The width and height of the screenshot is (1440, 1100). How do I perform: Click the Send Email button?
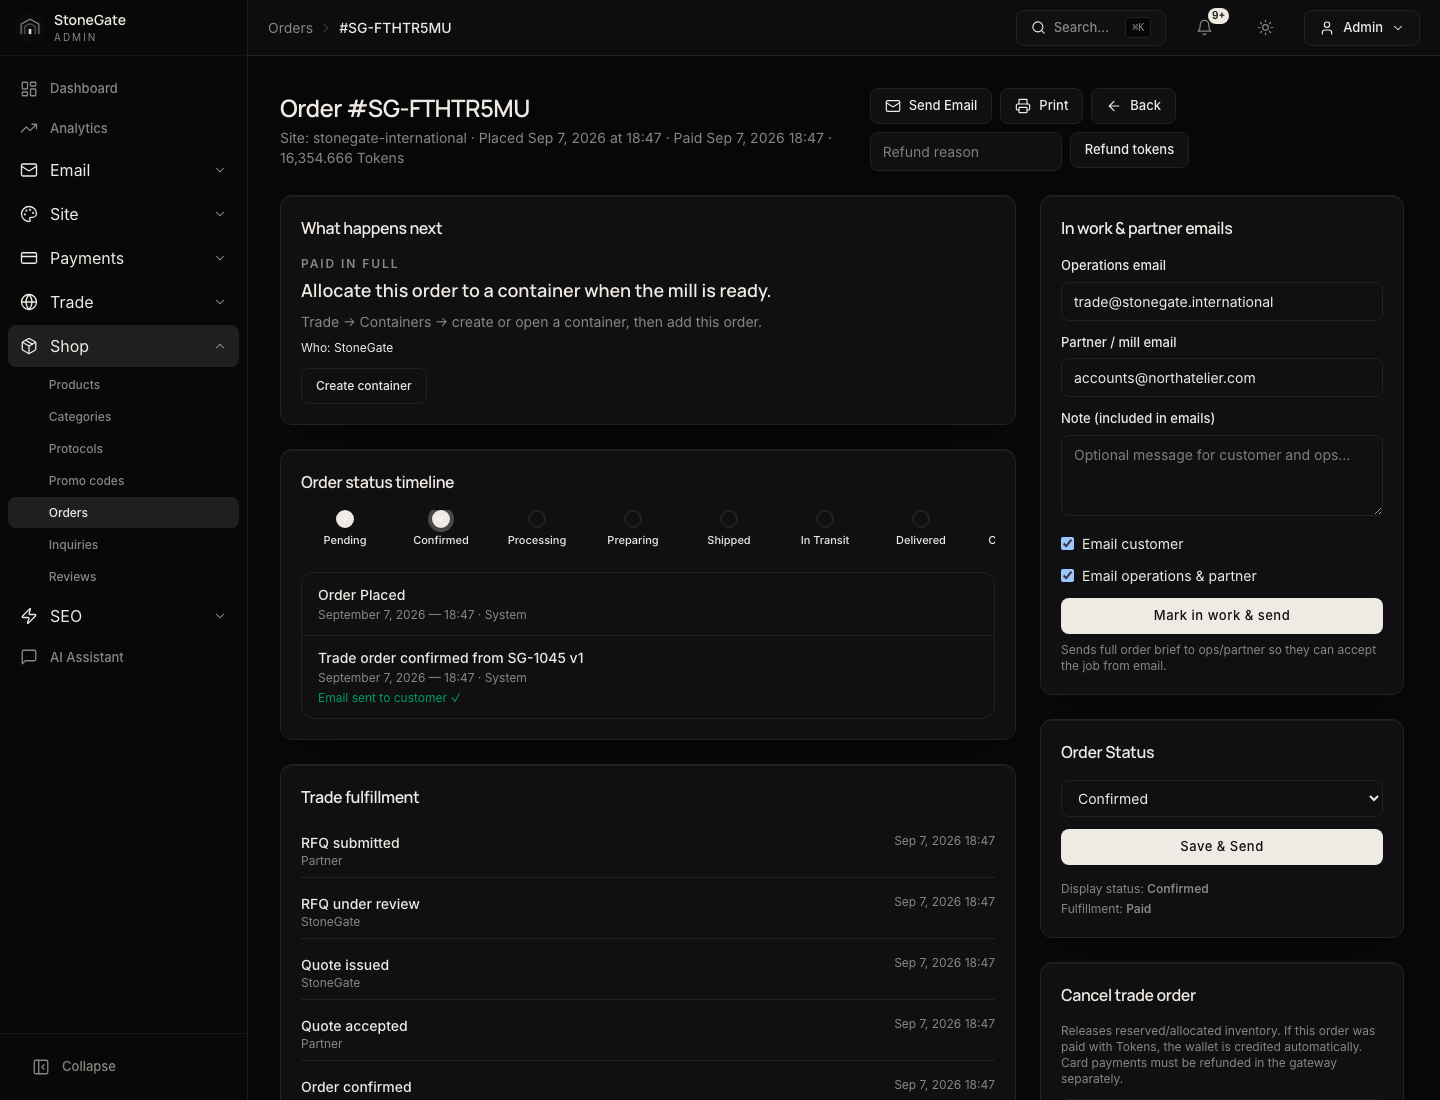point(931,106)
